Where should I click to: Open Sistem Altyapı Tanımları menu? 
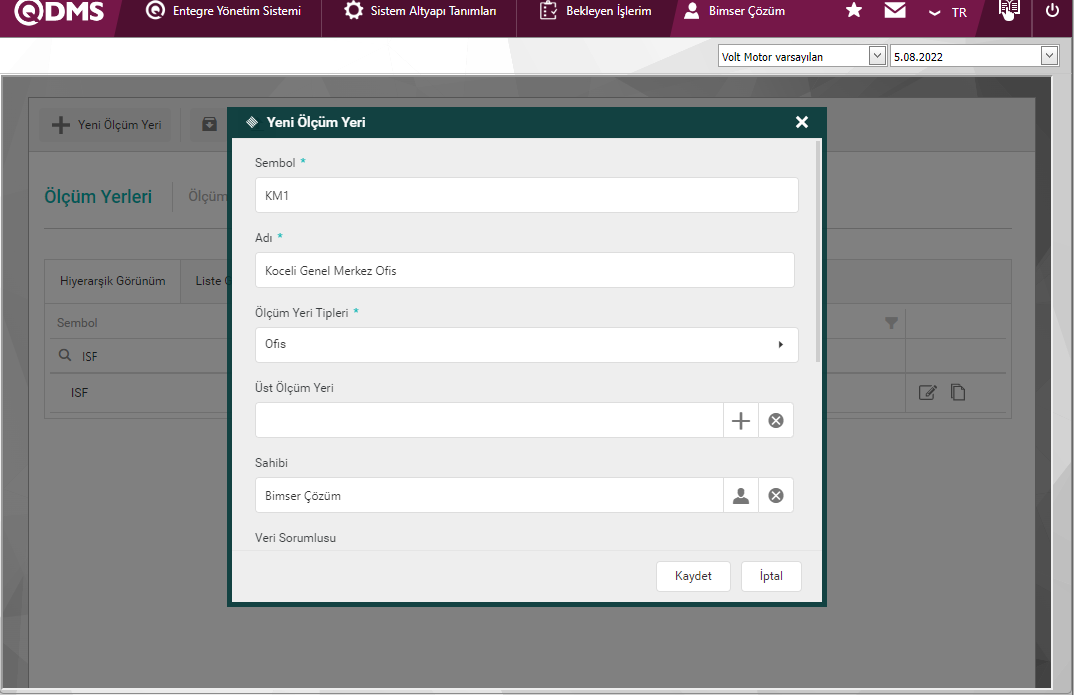[420, 11]
